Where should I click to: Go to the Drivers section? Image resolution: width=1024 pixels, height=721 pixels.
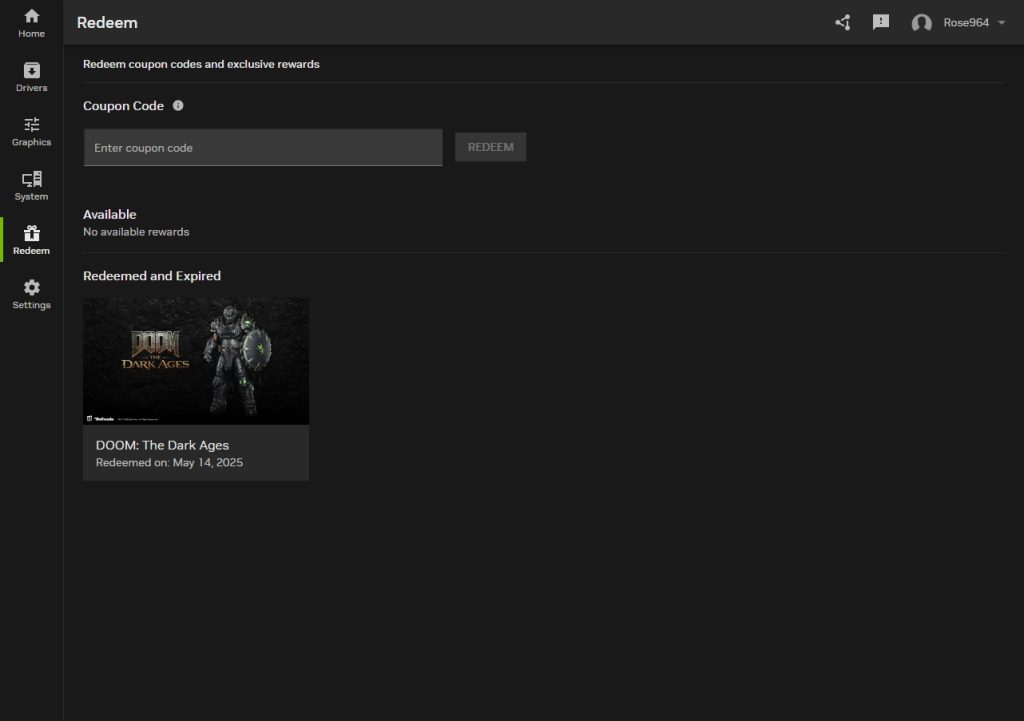pyautogui.click(x=31, y=77)
